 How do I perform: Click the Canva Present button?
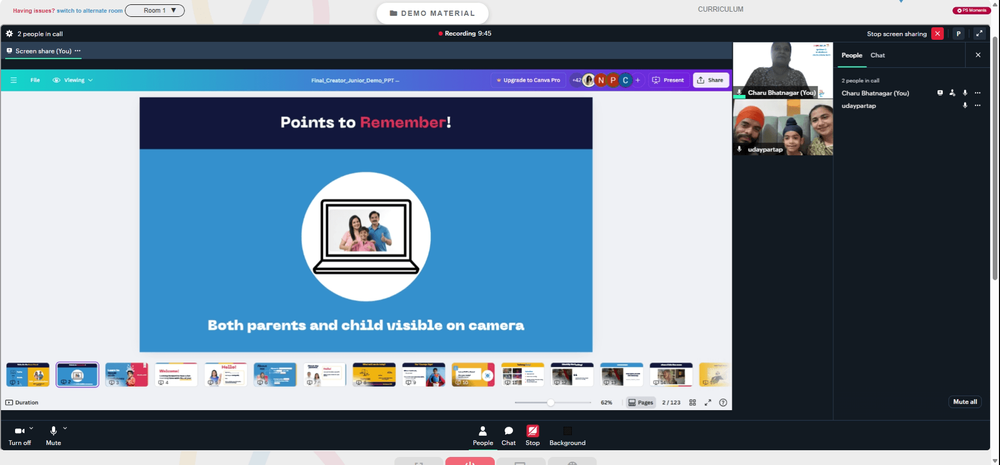tap(668, 80)
